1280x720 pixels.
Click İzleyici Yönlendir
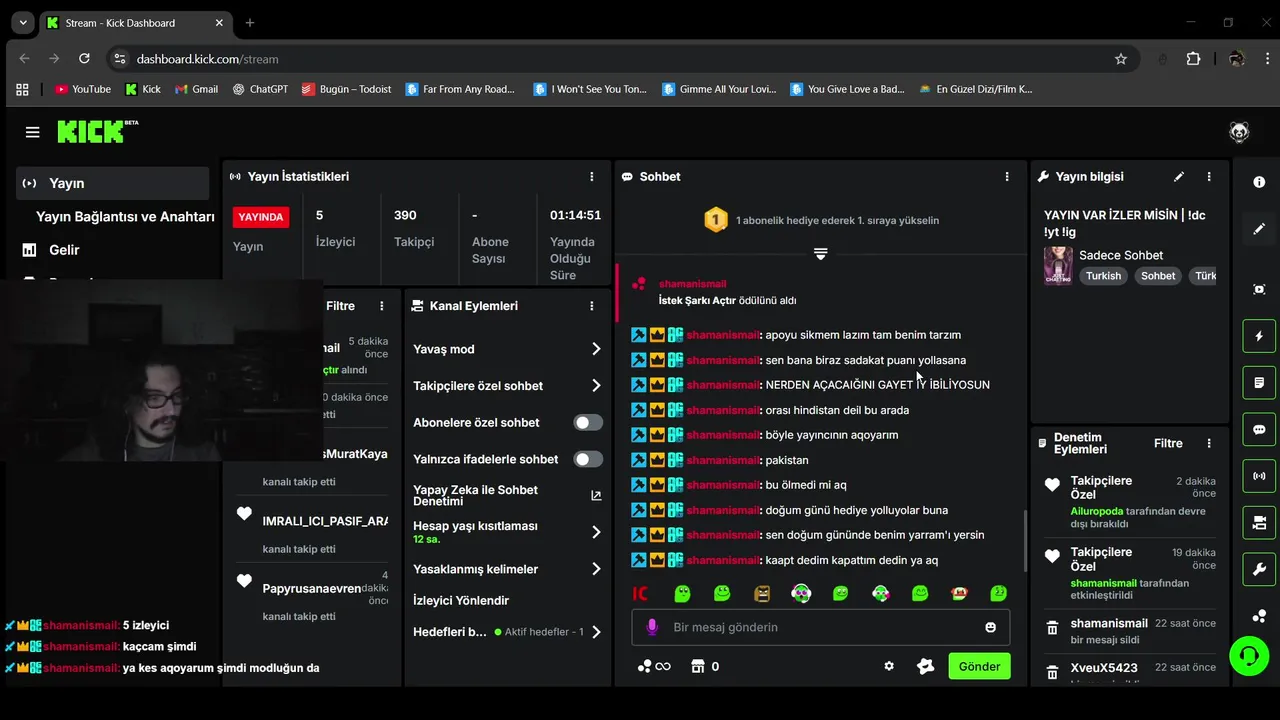point(461,600)
